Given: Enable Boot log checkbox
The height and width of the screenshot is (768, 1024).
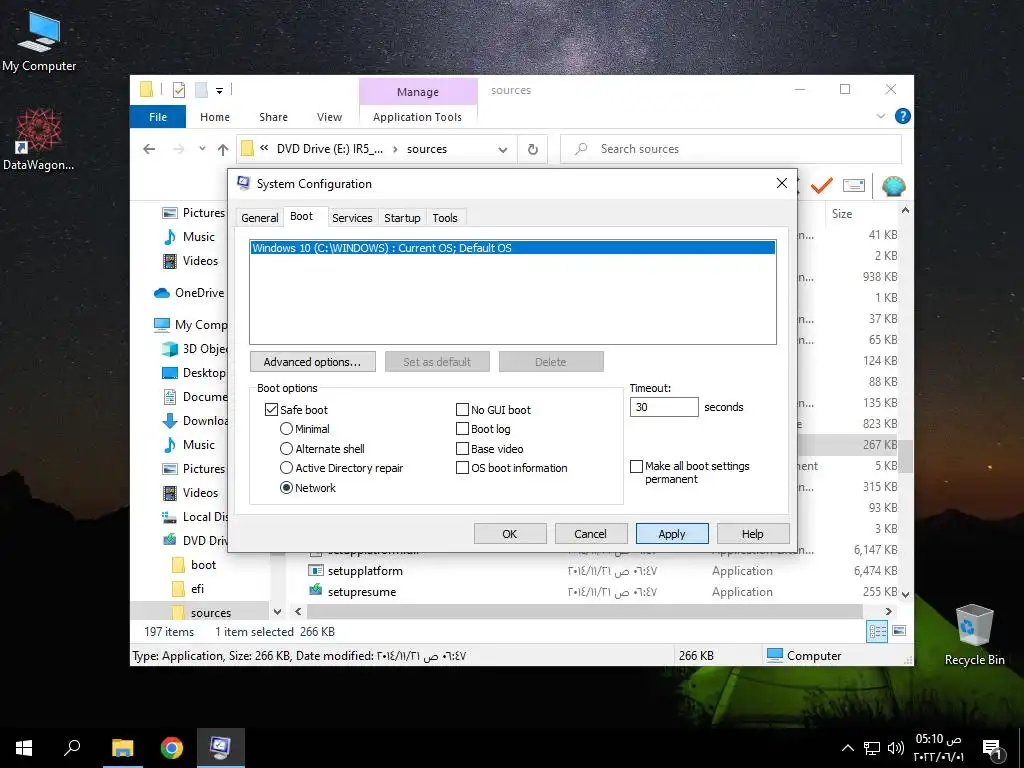Looking at the screenshot, I should (x=462, y=429).
